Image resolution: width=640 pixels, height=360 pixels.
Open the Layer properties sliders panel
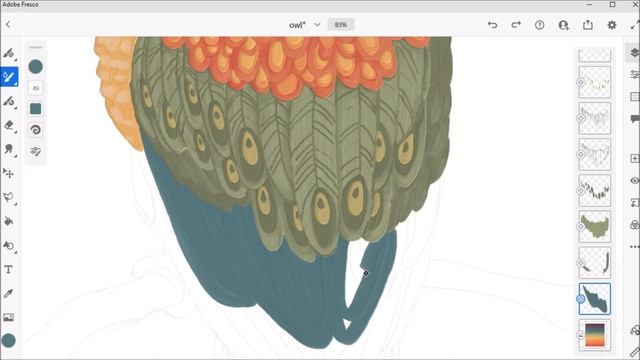point(634,75)
